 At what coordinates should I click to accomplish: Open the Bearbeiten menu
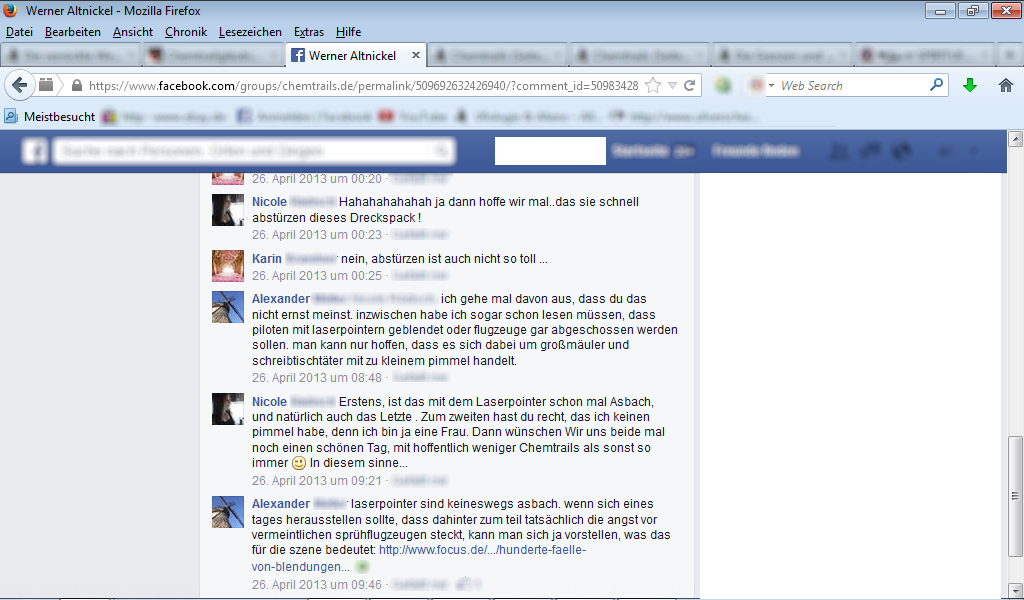tap(72, 32)
